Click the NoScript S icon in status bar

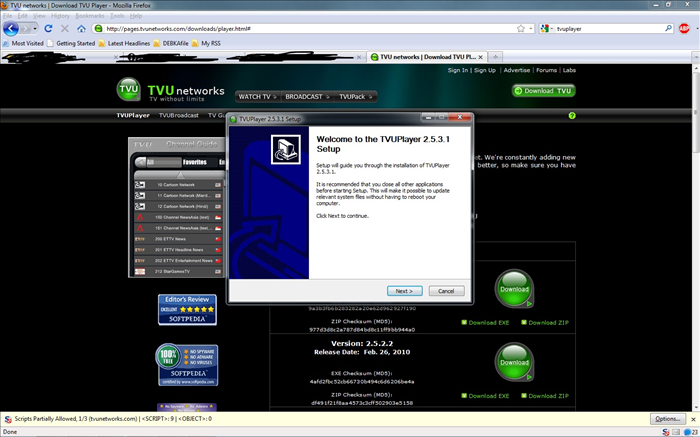click(x=666, y=432)
